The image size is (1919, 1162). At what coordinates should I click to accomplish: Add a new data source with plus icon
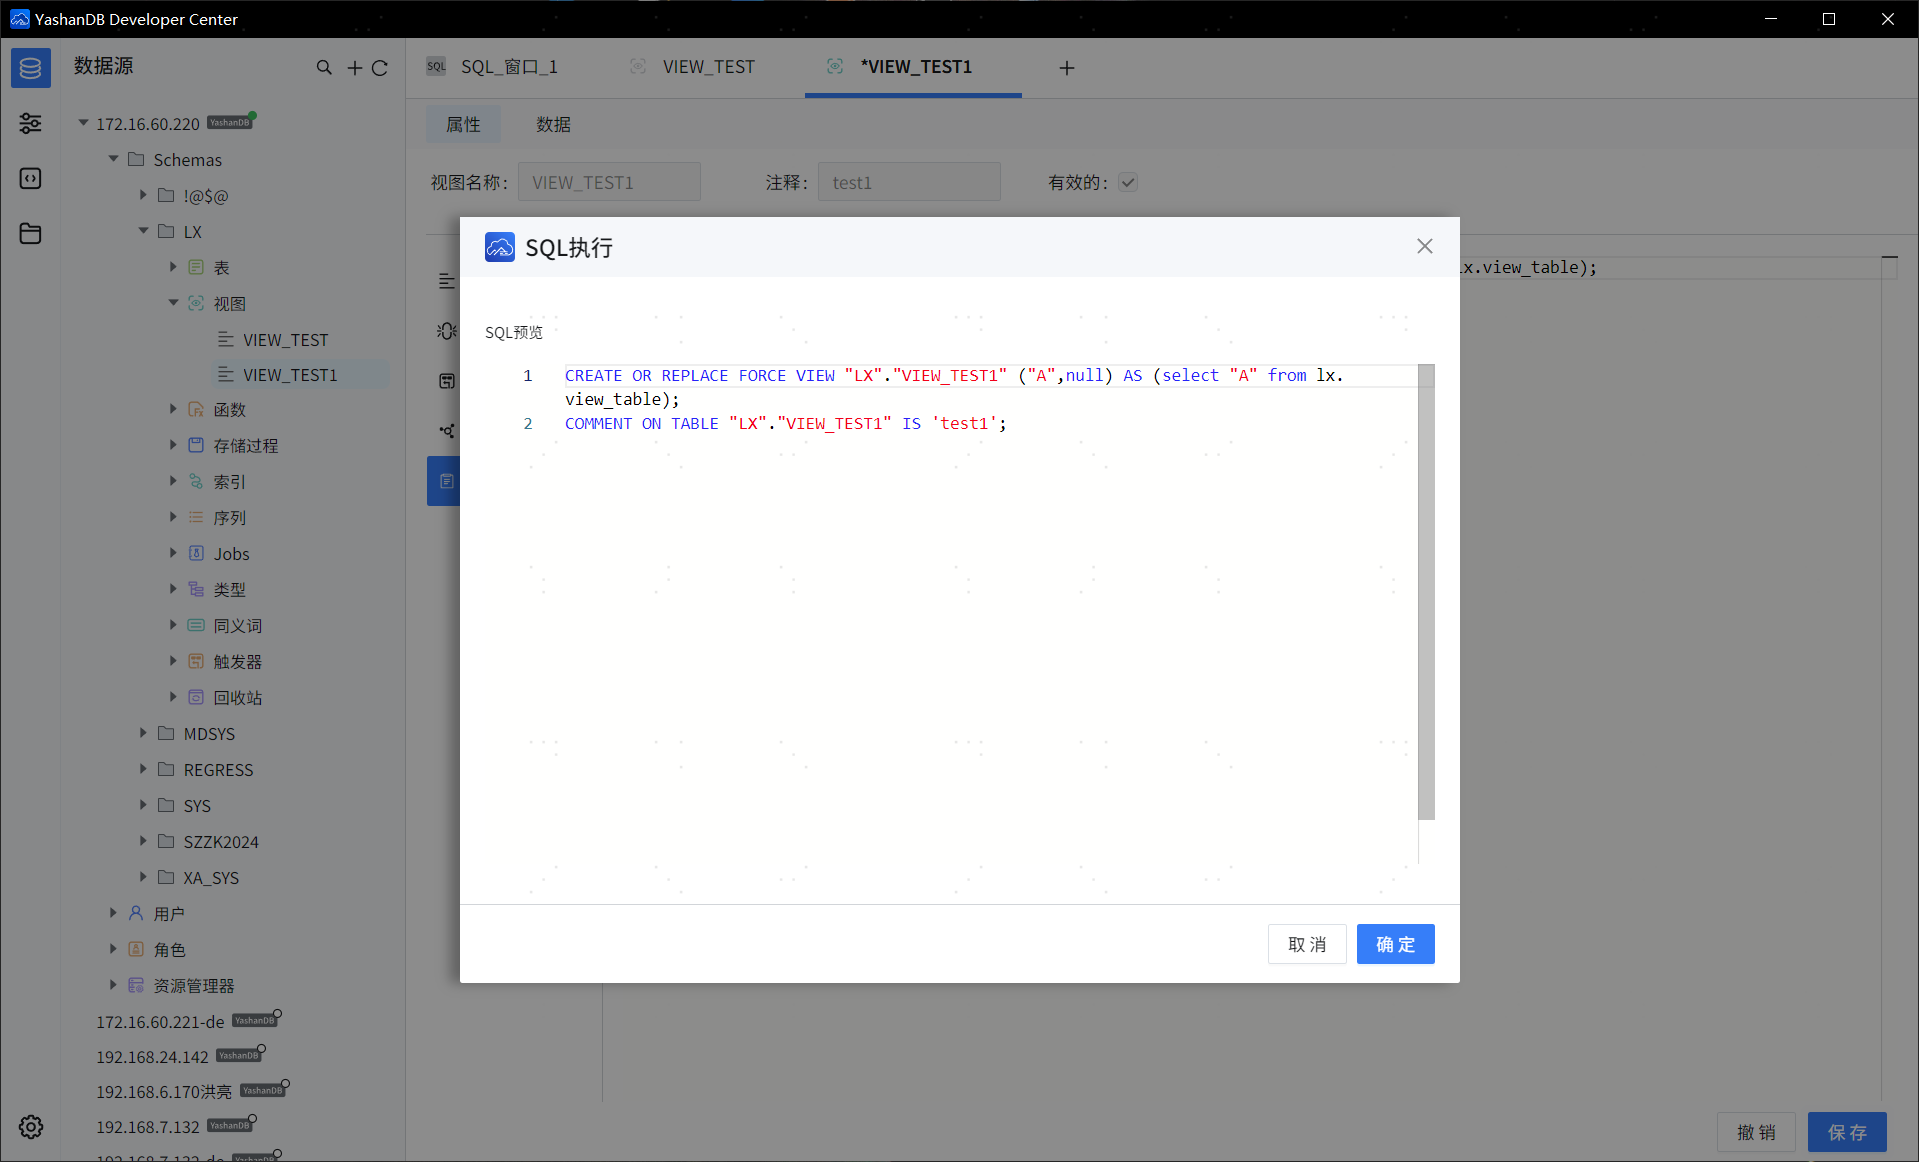pos(354,67)
